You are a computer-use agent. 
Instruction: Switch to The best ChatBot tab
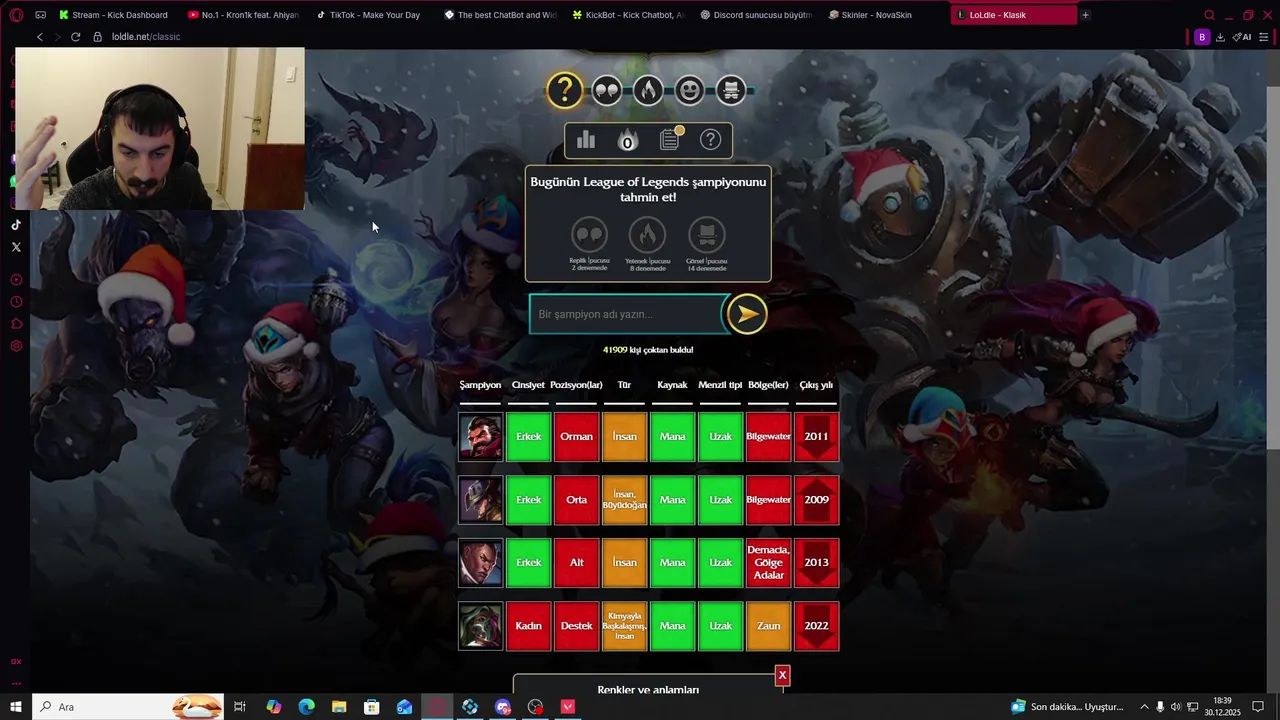[x=500, y=15]
